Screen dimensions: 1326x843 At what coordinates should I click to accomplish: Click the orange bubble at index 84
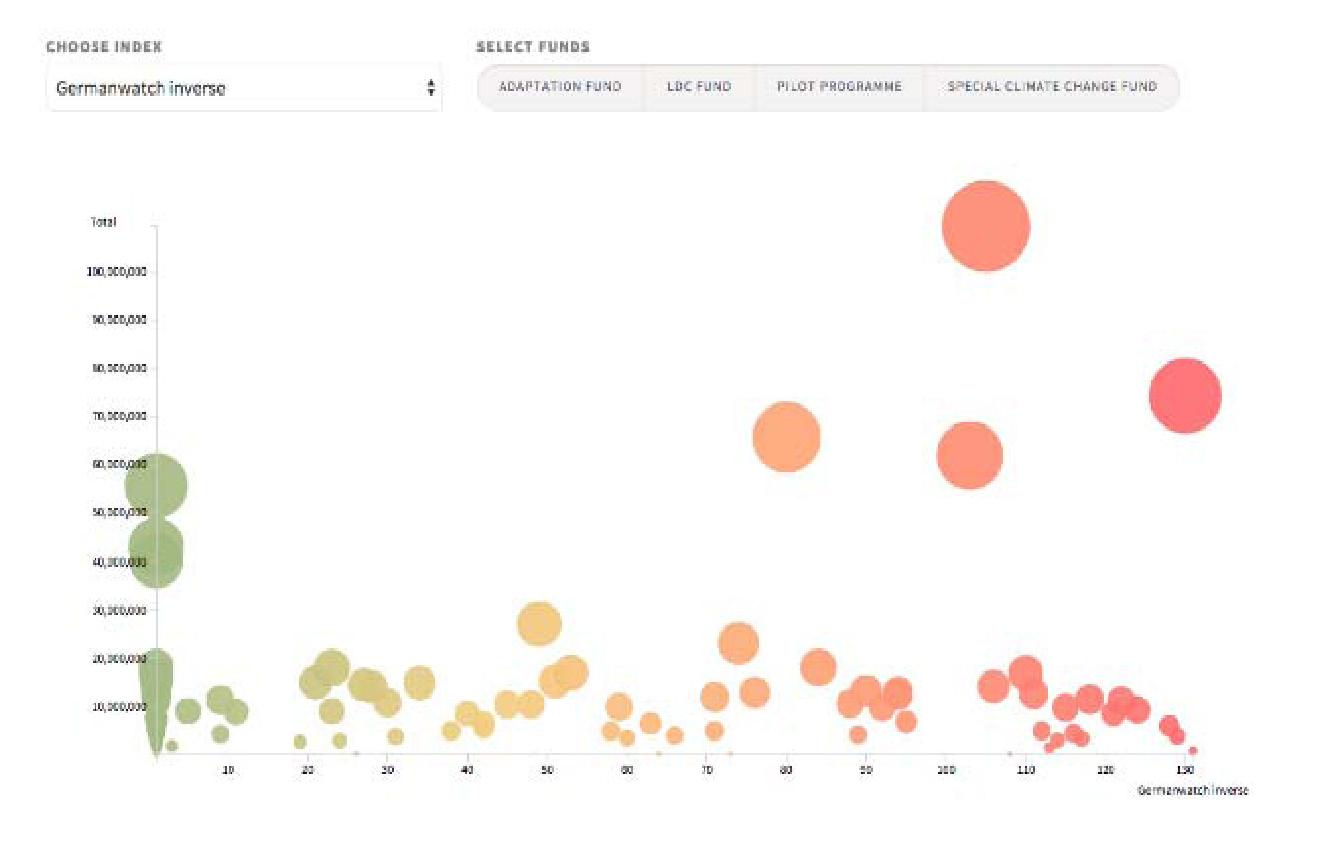[x=818, y=667]
